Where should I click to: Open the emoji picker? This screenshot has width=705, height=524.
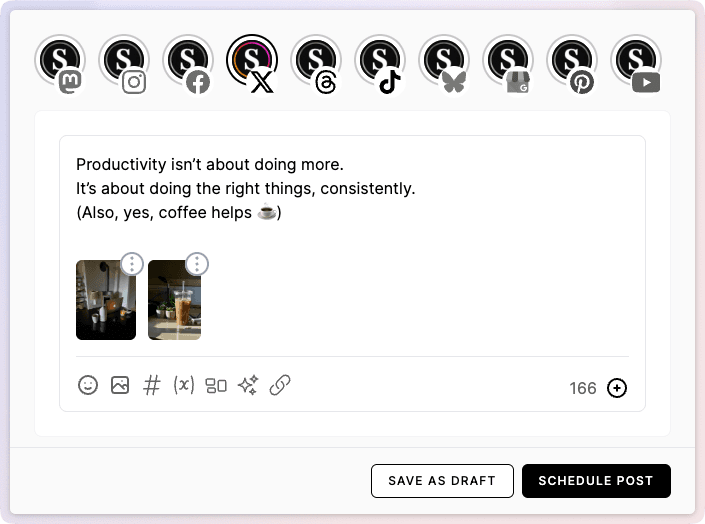tap(88, 385)
